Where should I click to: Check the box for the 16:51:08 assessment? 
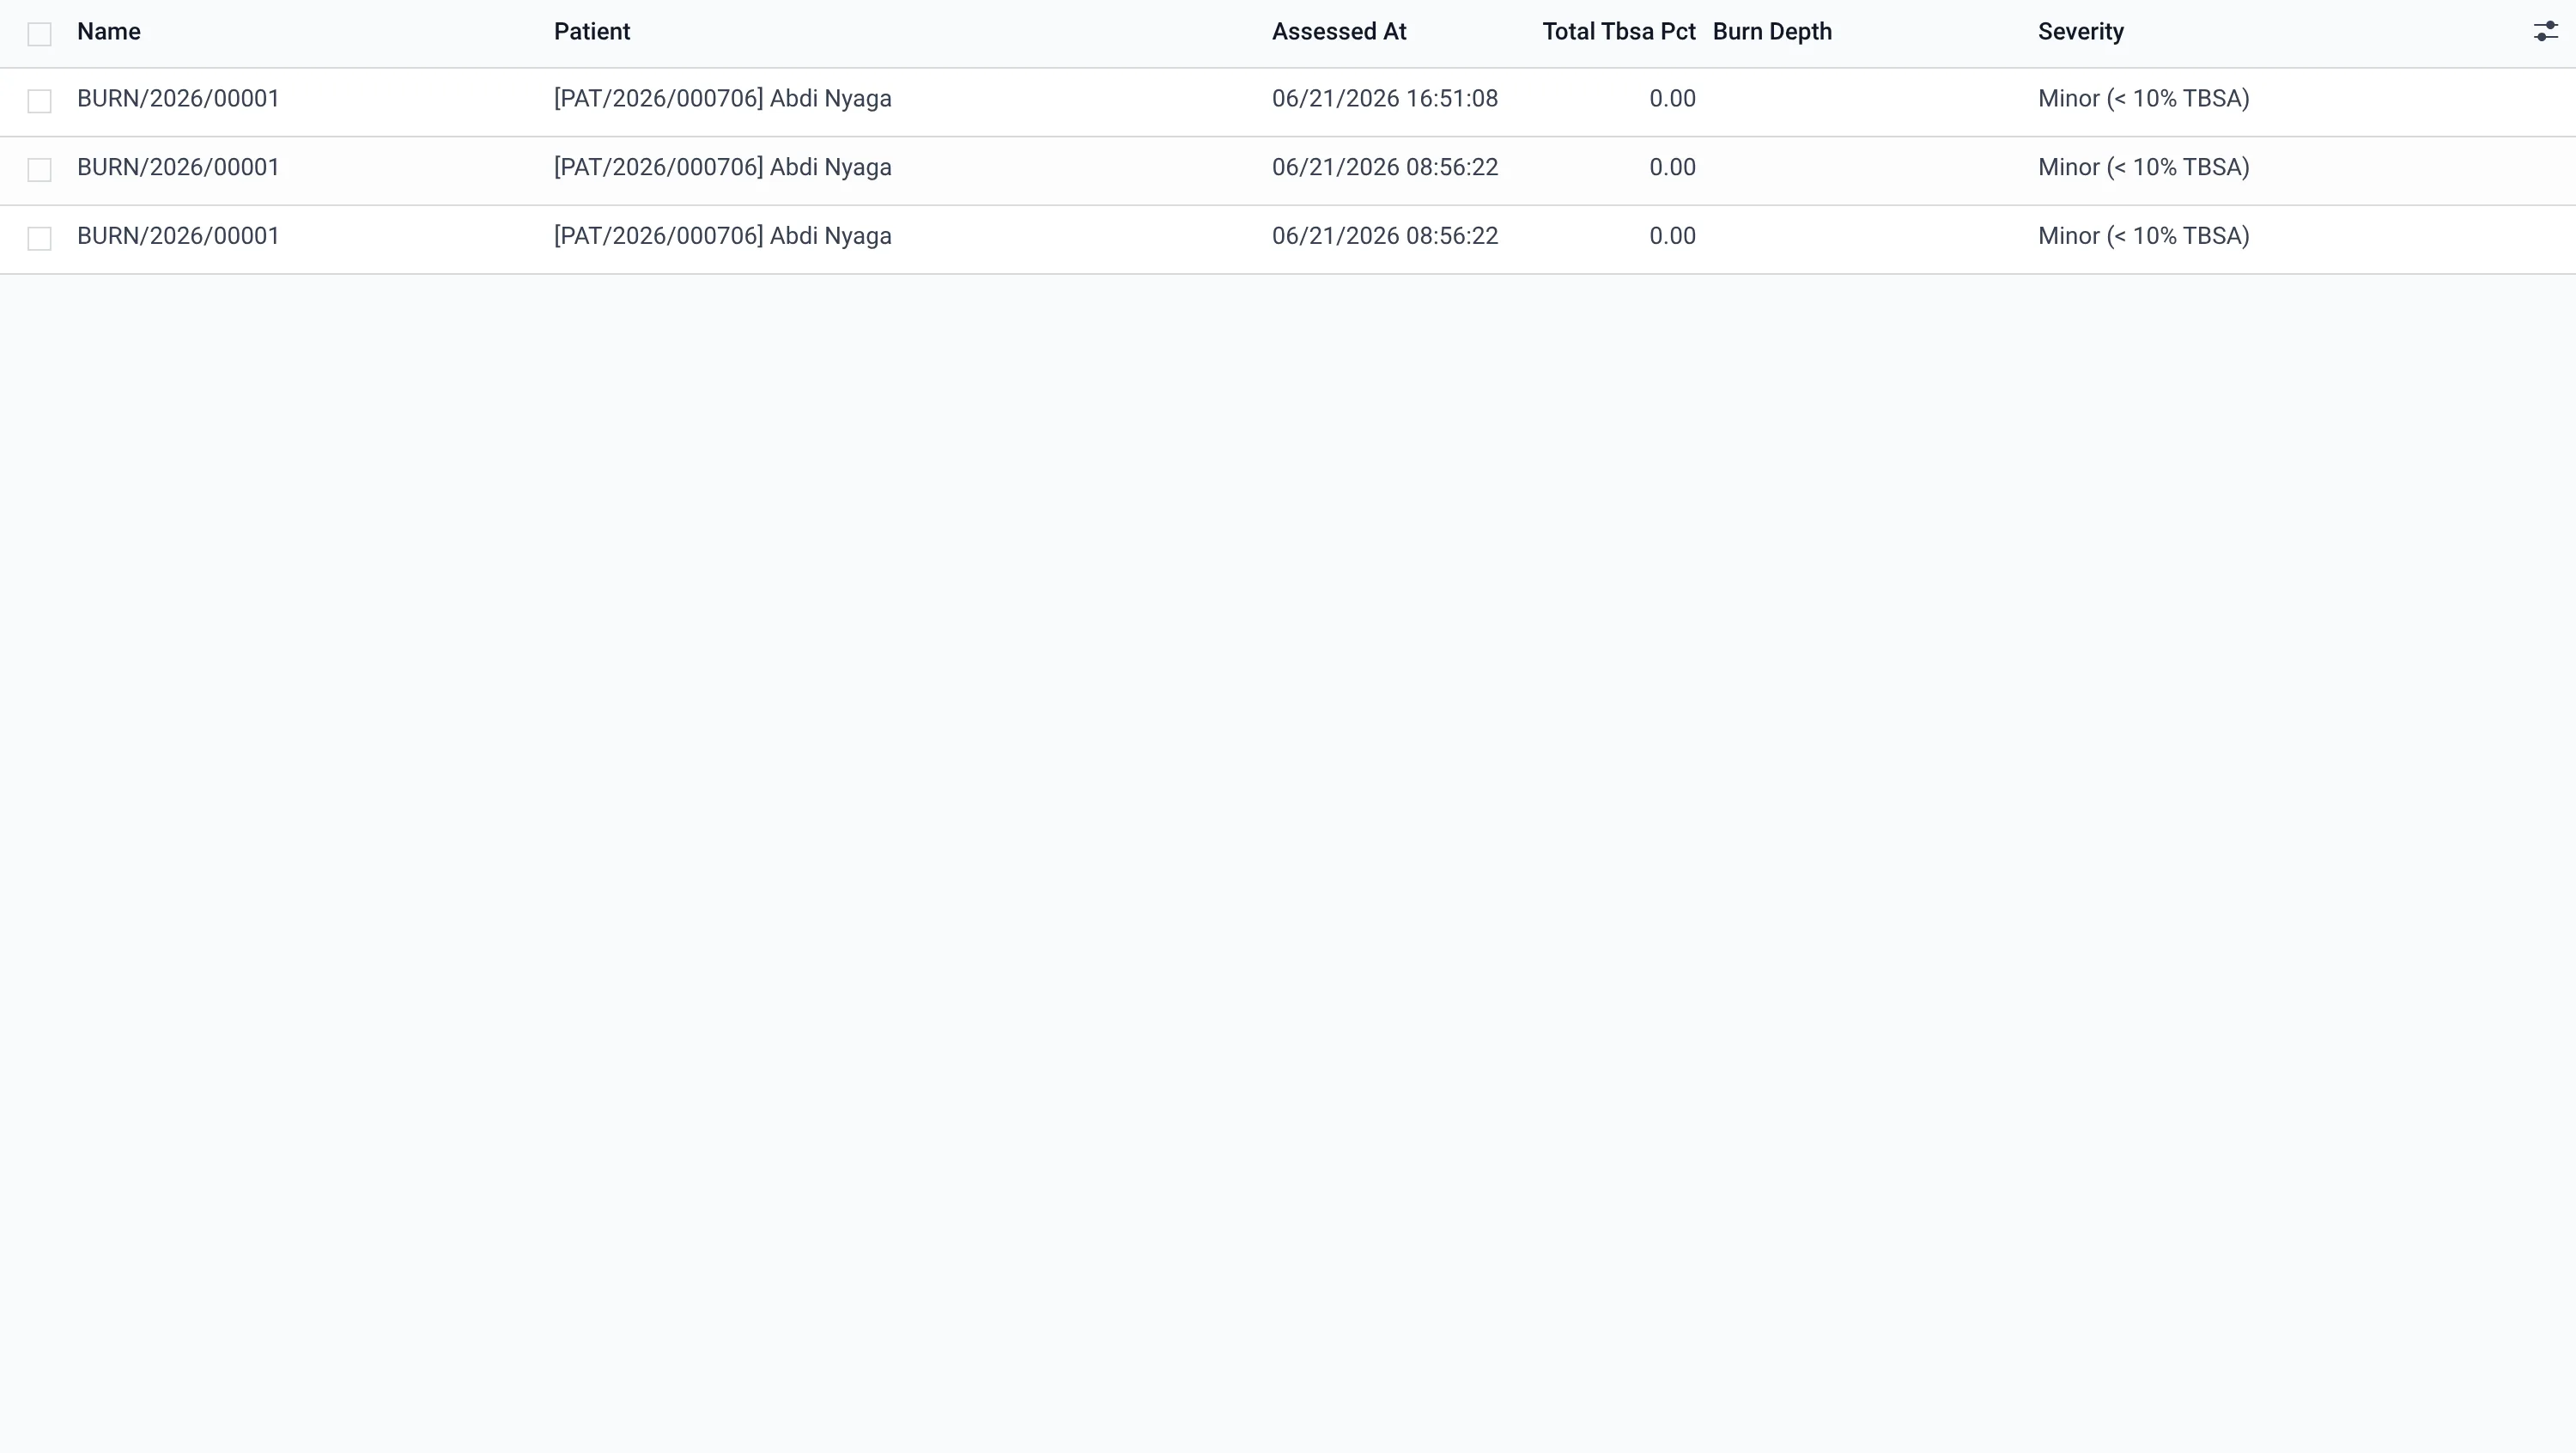[39, 101]
